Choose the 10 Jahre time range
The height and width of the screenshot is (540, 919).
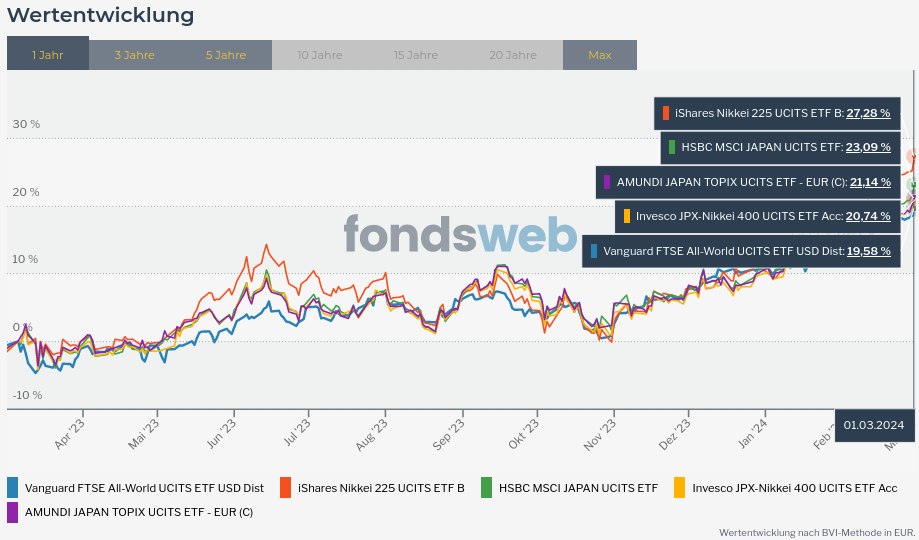(x=319, y=55)
